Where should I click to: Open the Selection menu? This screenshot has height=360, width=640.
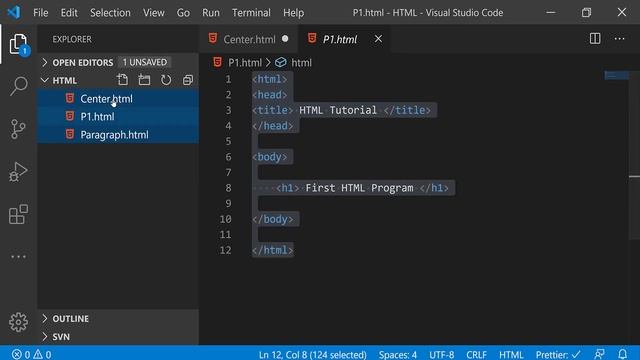click(x=110, y=13)
